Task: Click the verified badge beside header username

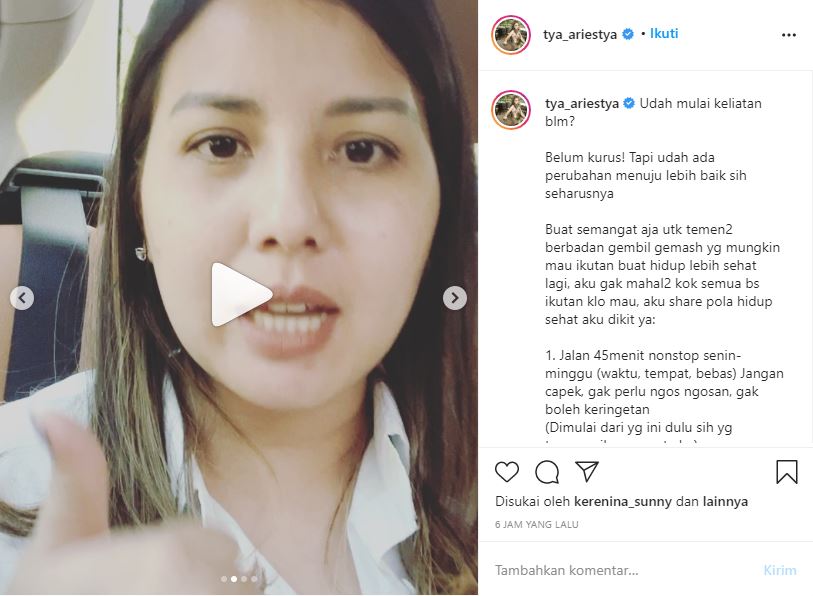Action: click(627, 34)
